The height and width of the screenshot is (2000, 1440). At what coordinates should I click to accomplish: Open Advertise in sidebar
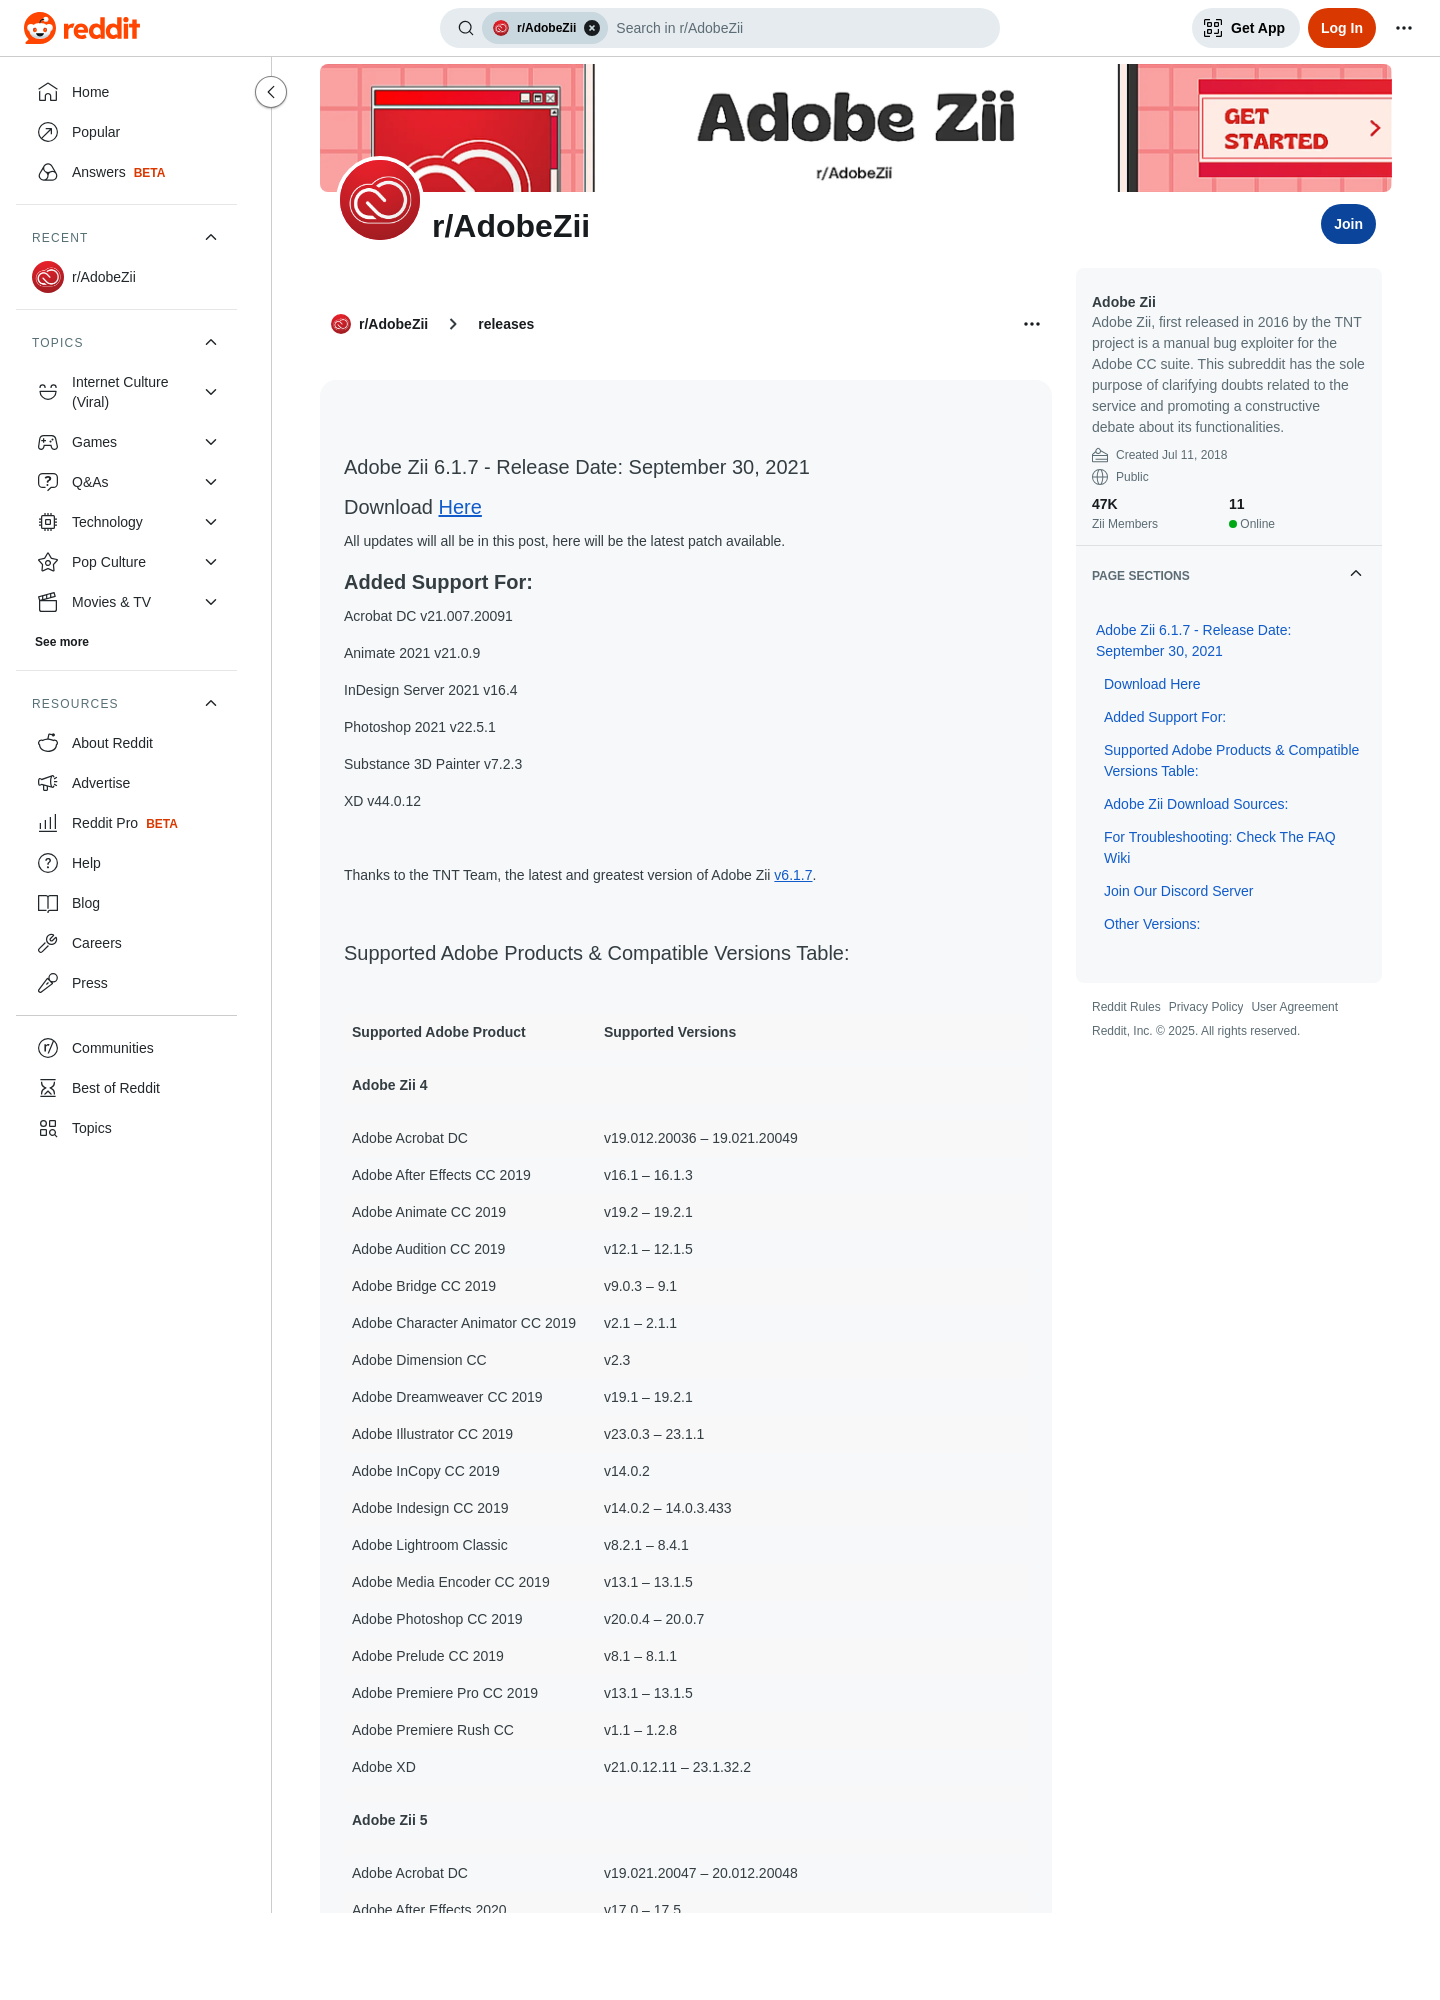click(126, 783)
